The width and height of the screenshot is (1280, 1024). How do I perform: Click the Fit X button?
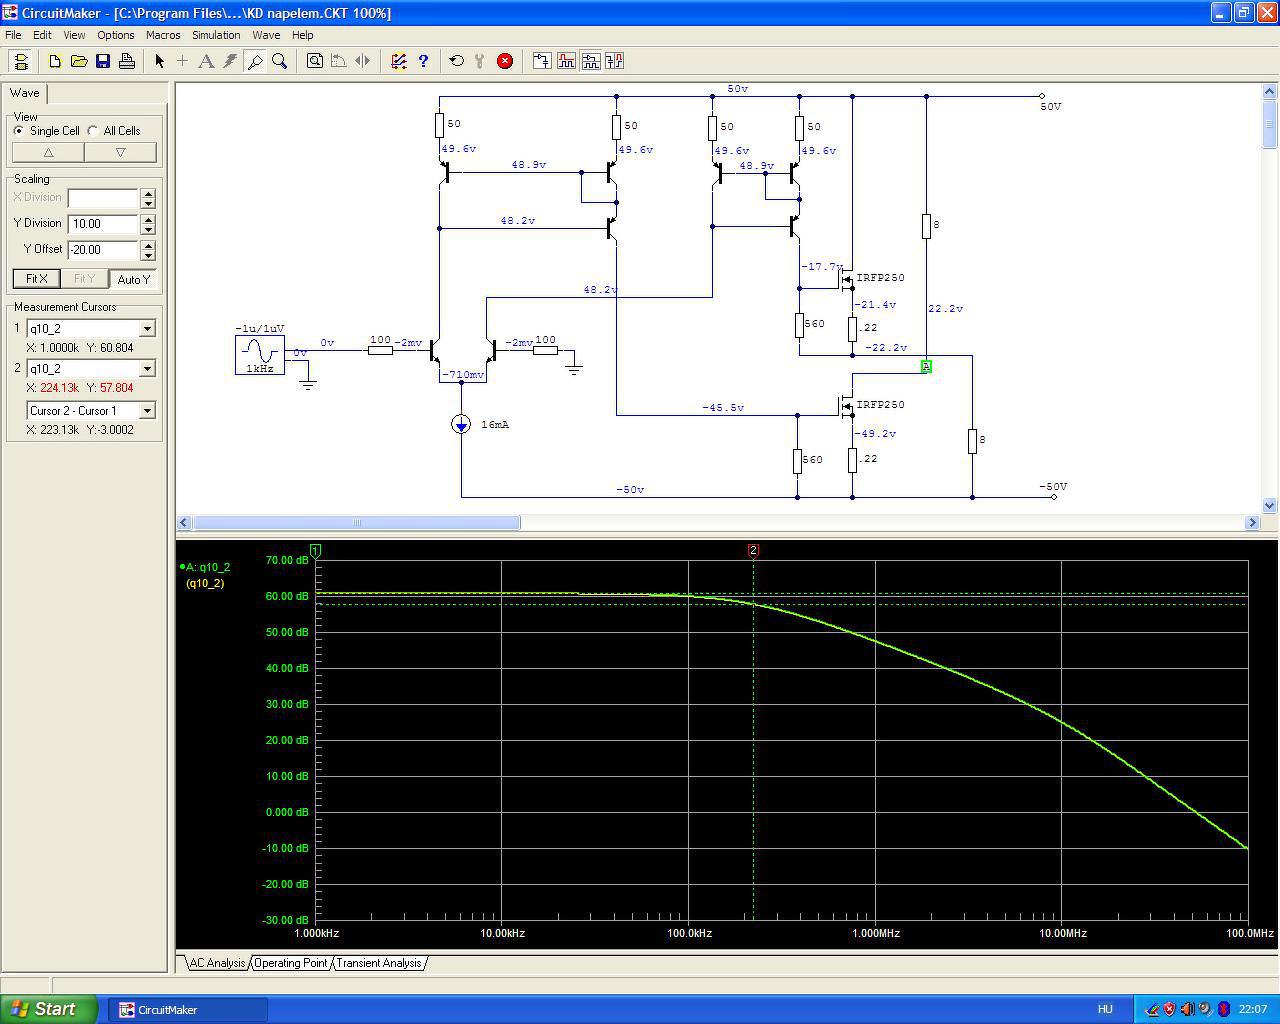[x=36, y=279]
